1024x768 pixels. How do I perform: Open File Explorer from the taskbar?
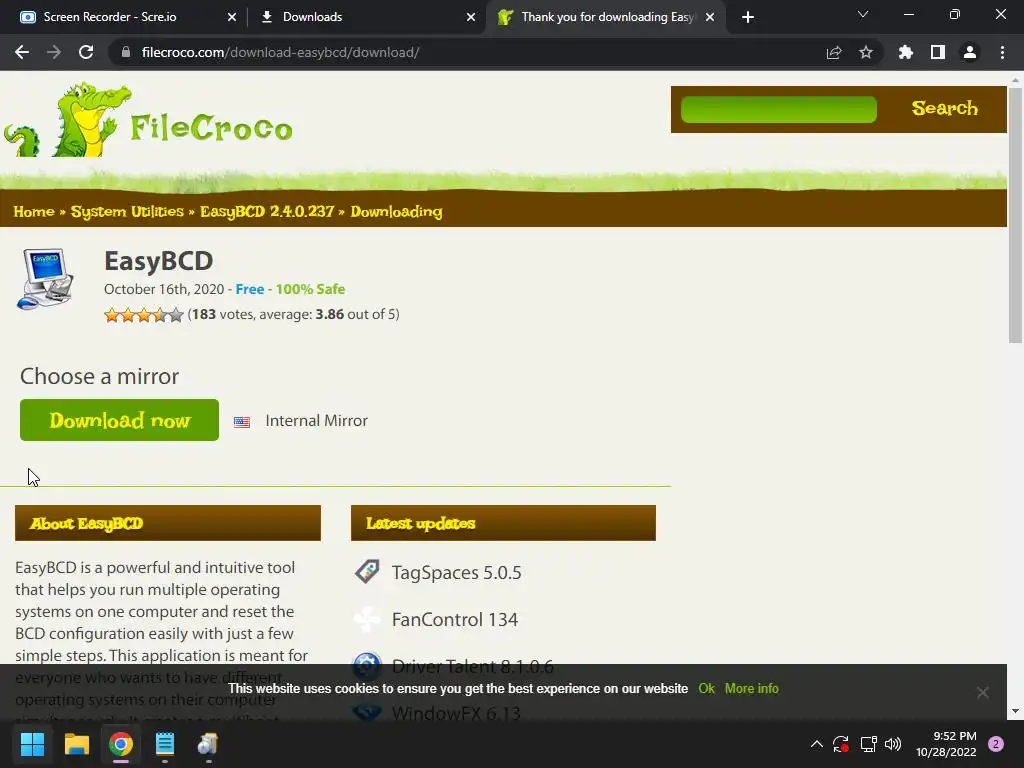click(x=76, y=744)
